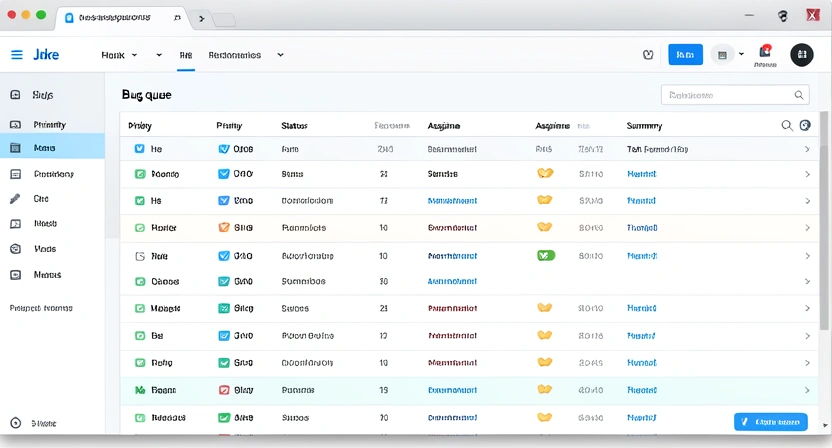
Task: Expand the Horler row chevron
Action: point(807,228)
